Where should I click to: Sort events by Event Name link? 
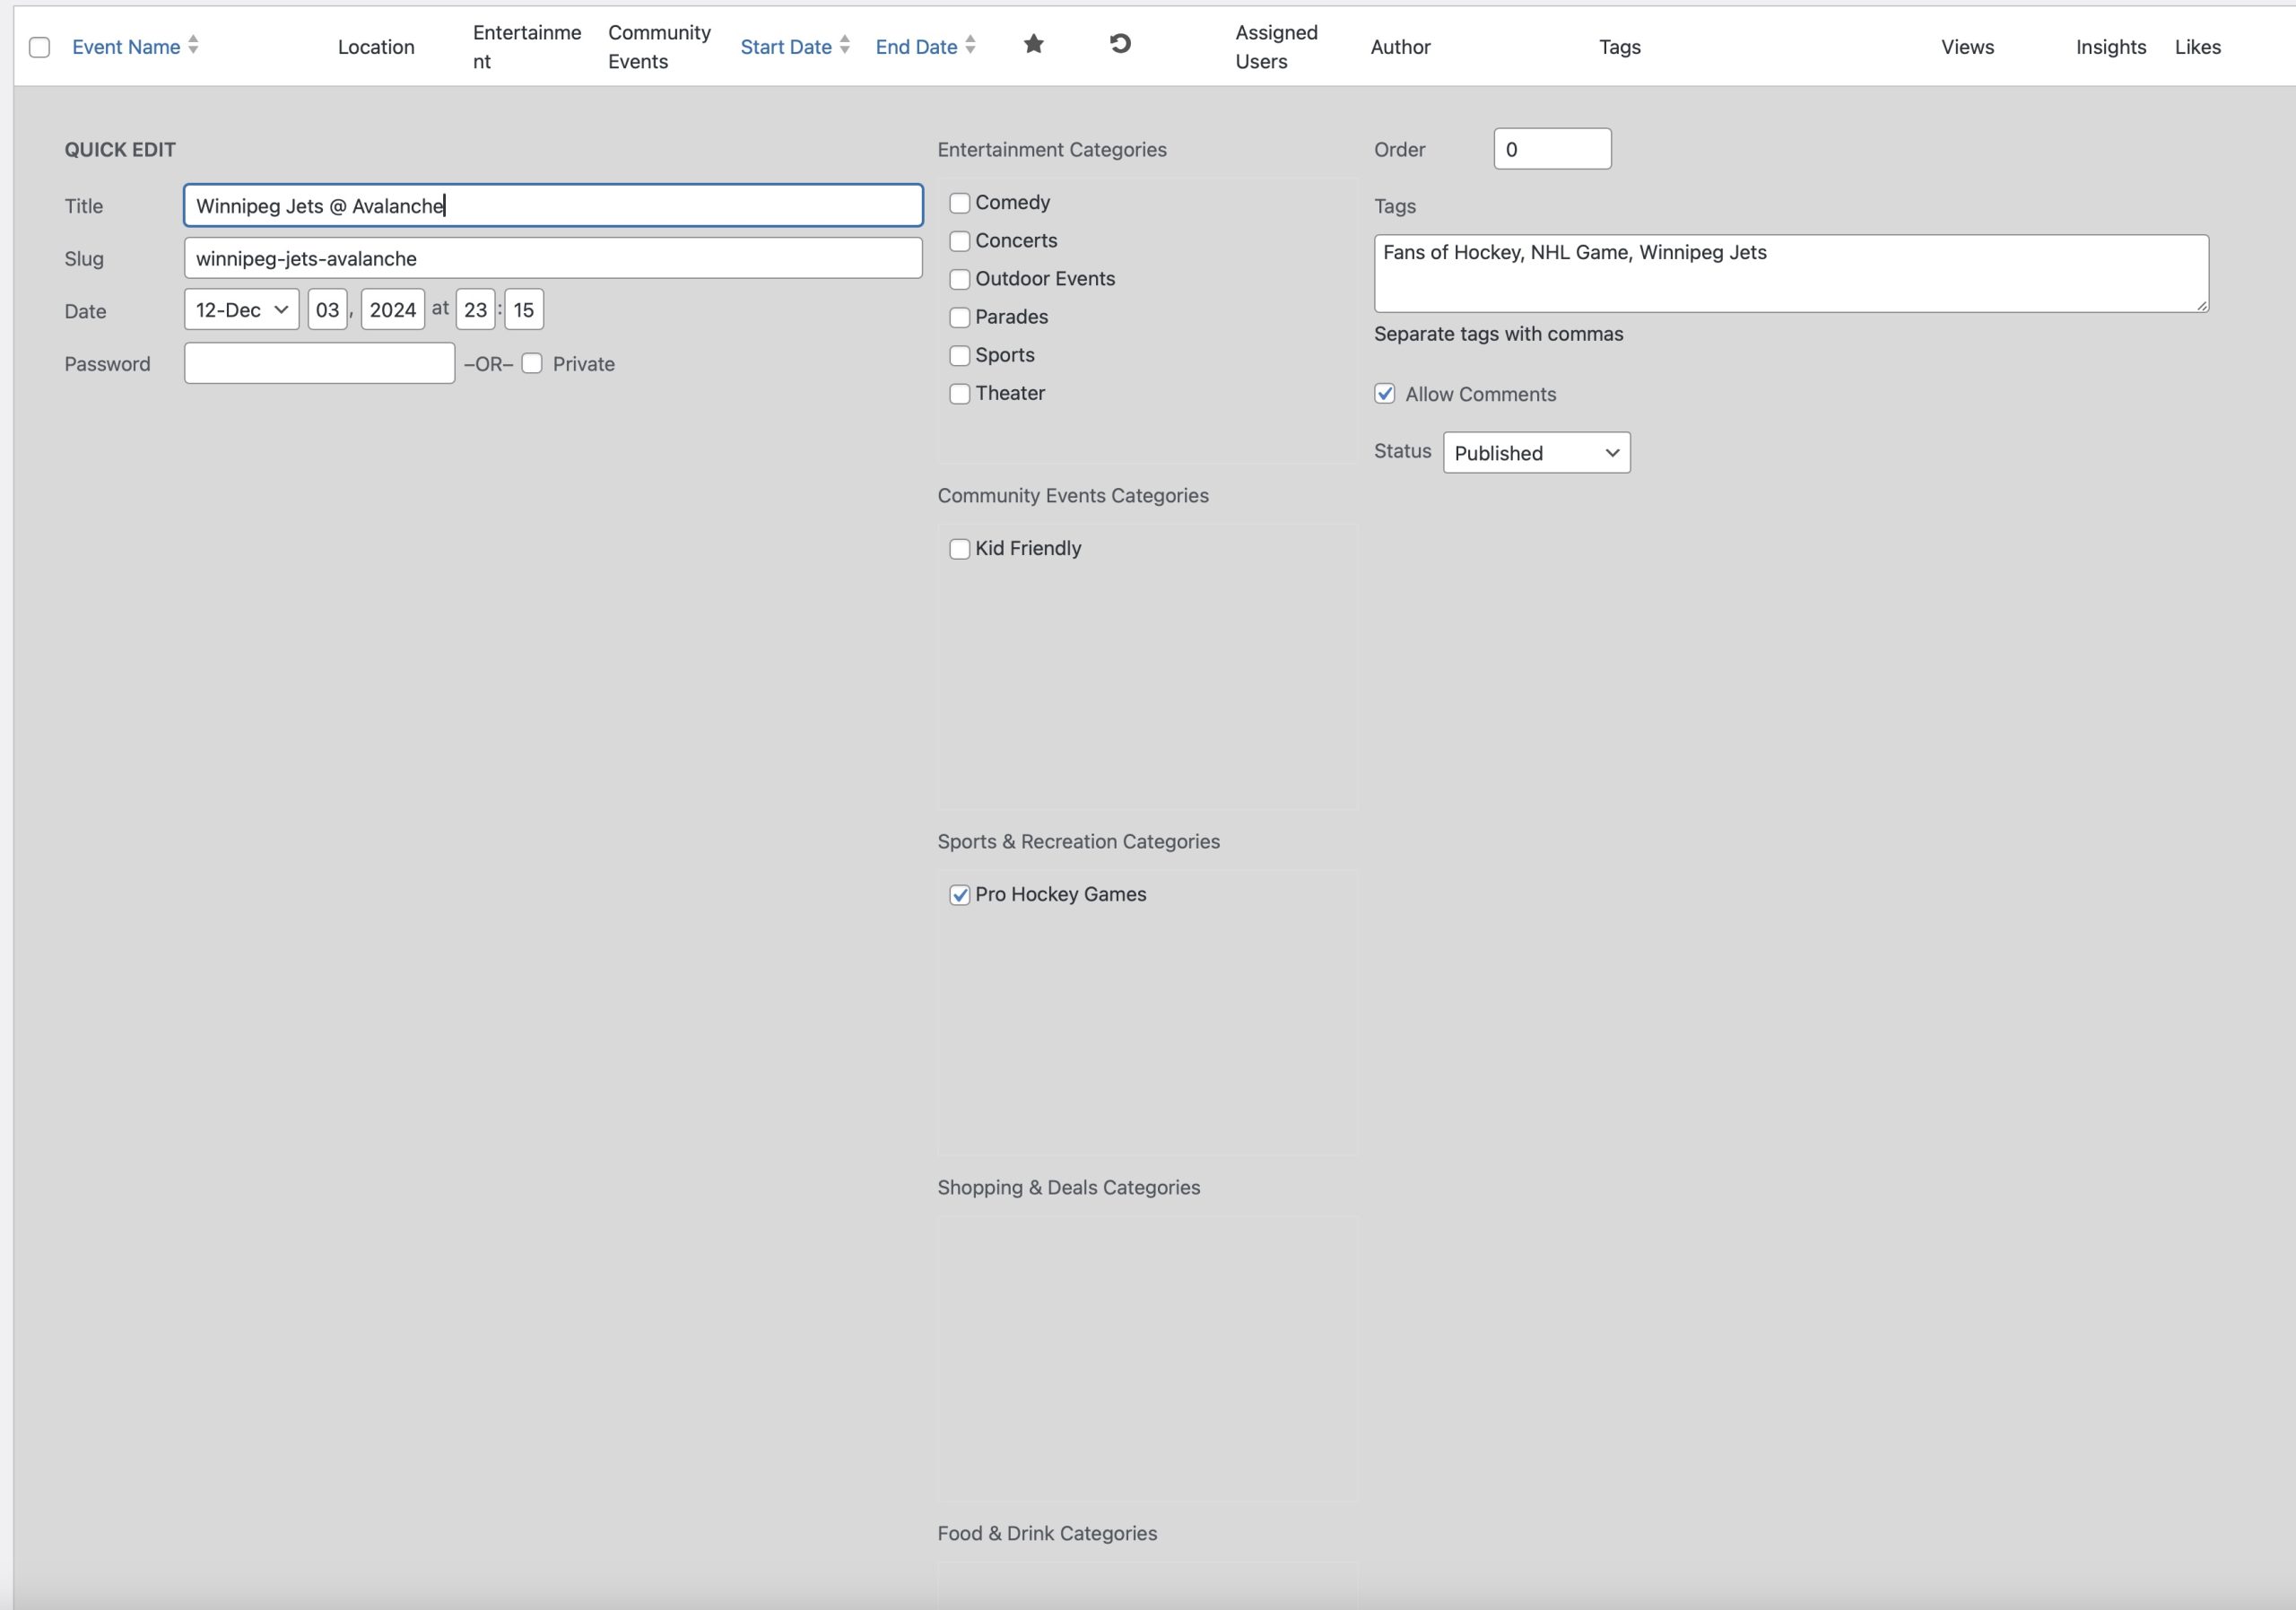pos(126,47)
